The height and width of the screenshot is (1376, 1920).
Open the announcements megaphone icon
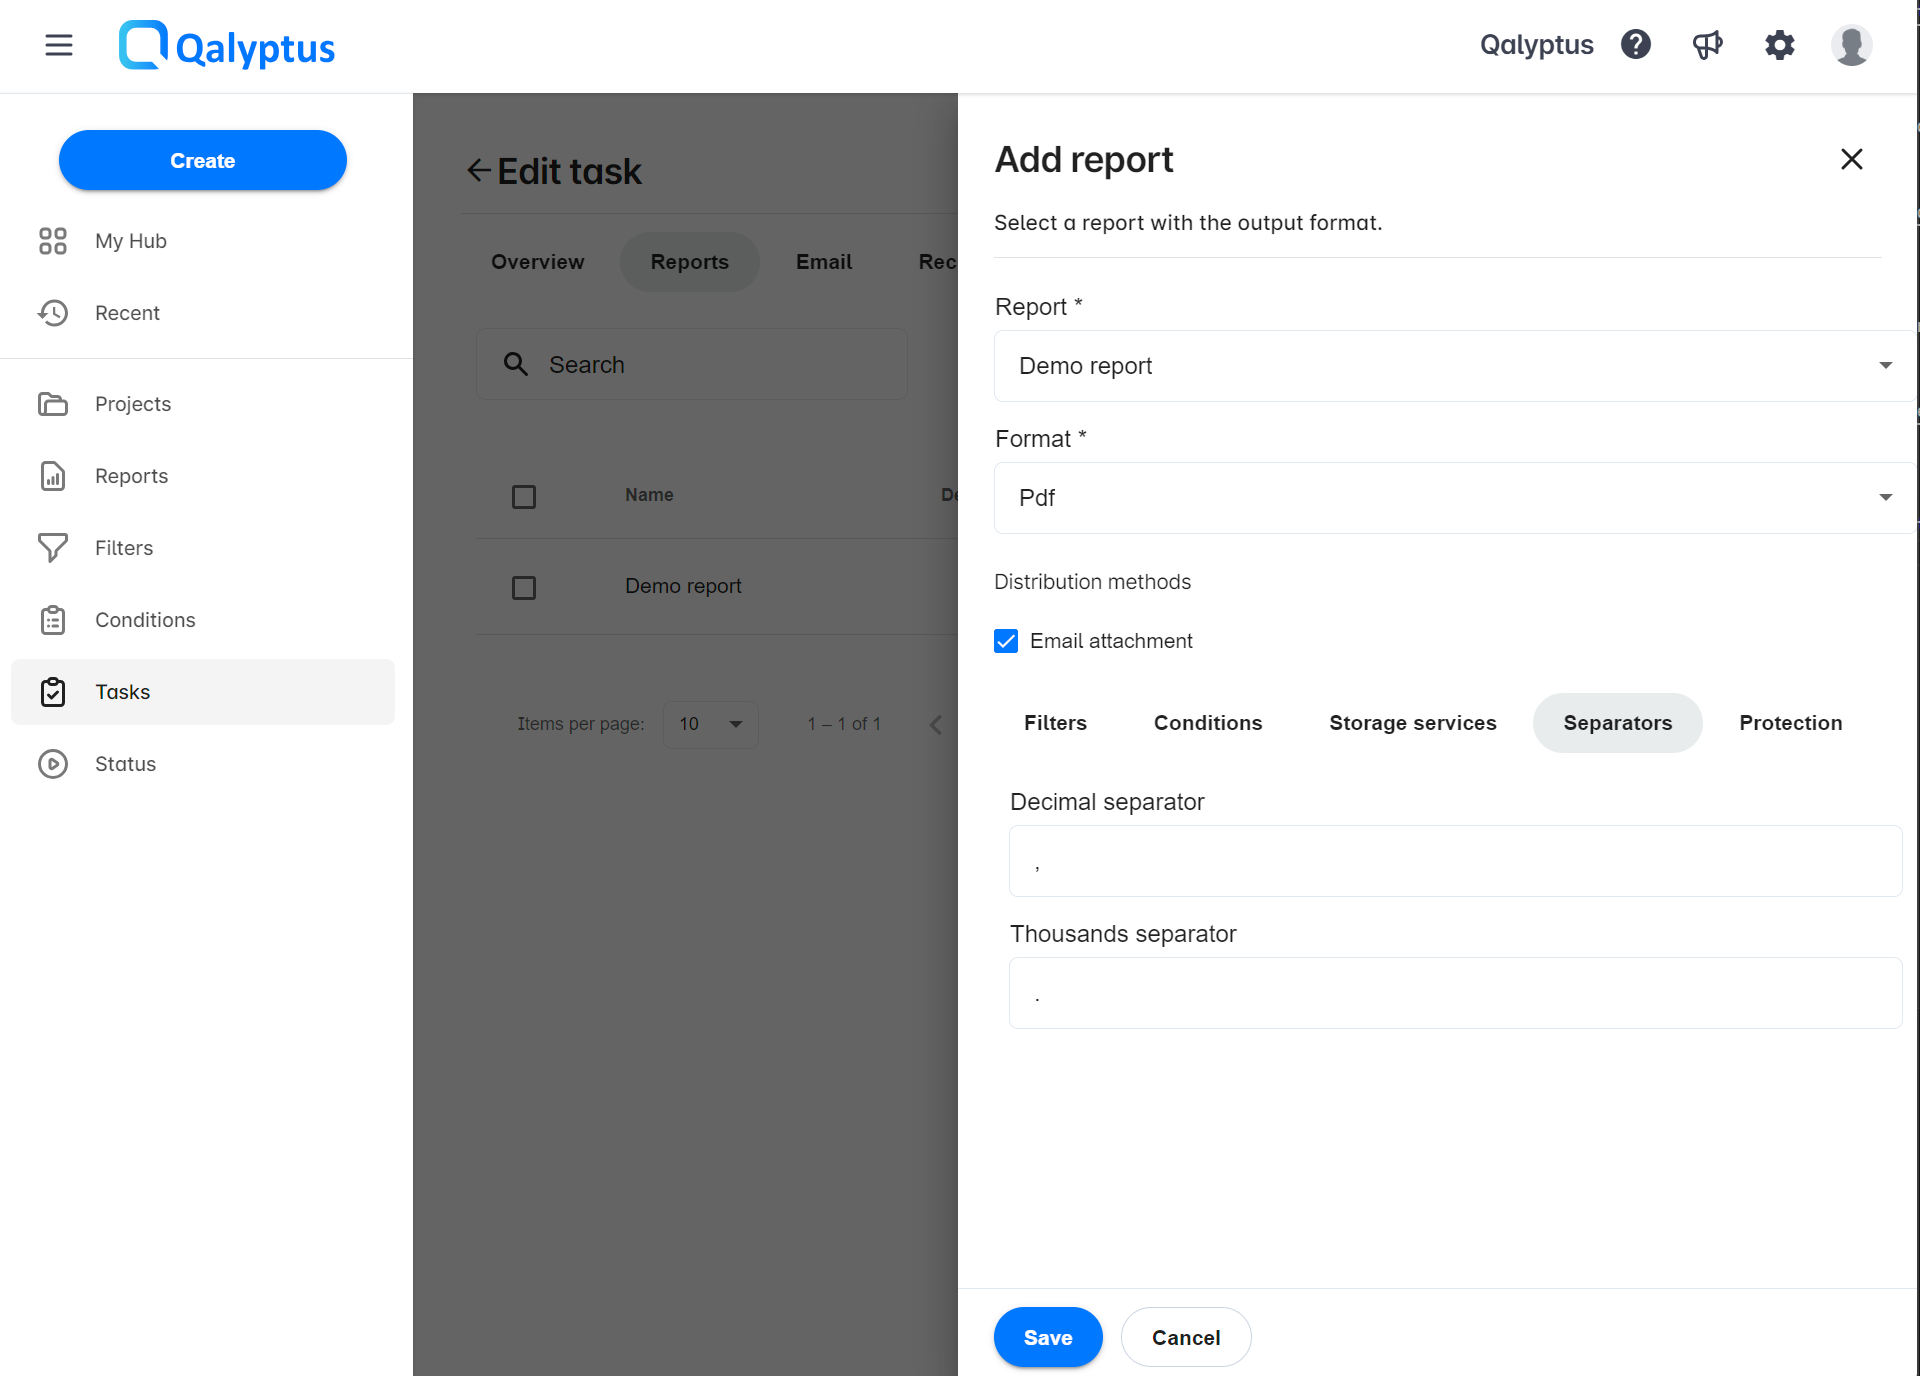point(1708,45)
